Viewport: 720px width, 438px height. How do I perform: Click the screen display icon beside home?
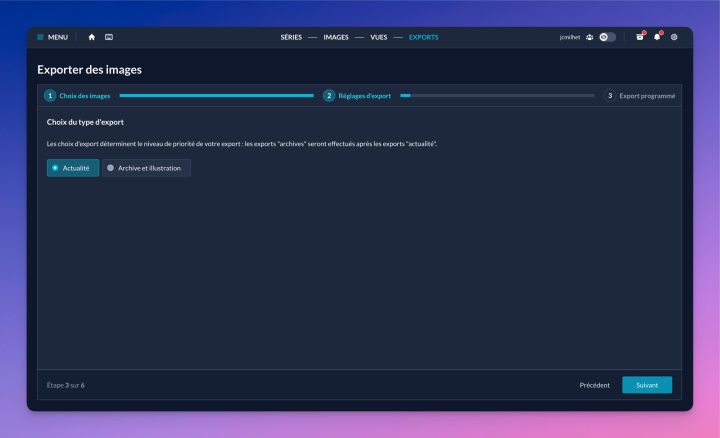tap(109, 37)
